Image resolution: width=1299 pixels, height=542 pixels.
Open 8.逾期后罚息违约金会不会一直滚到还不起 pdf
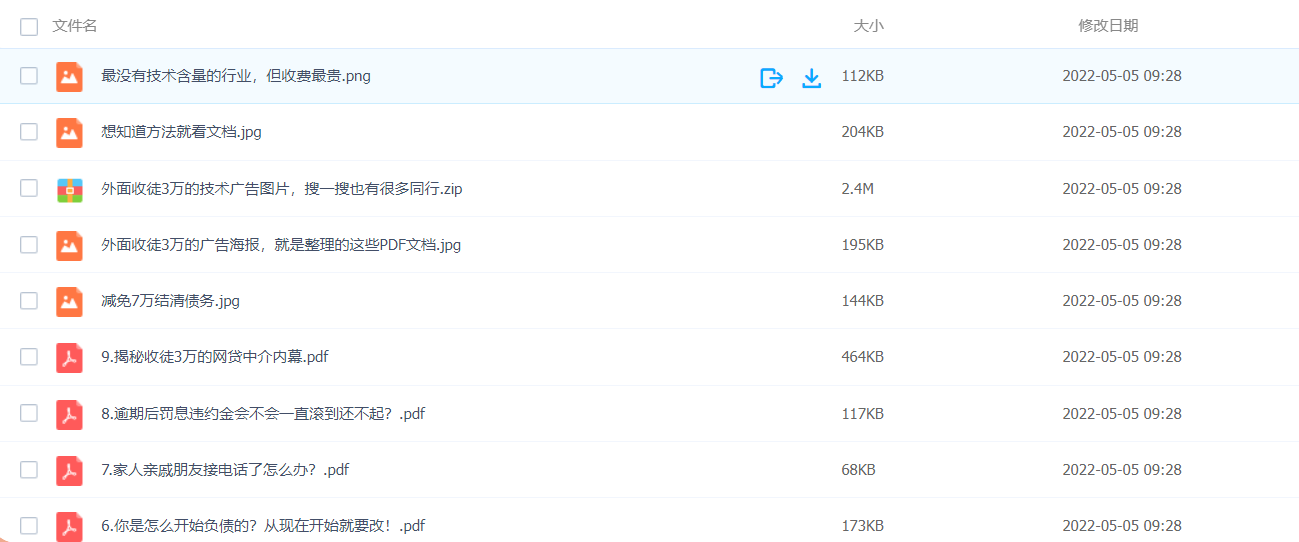coord(263,414)
